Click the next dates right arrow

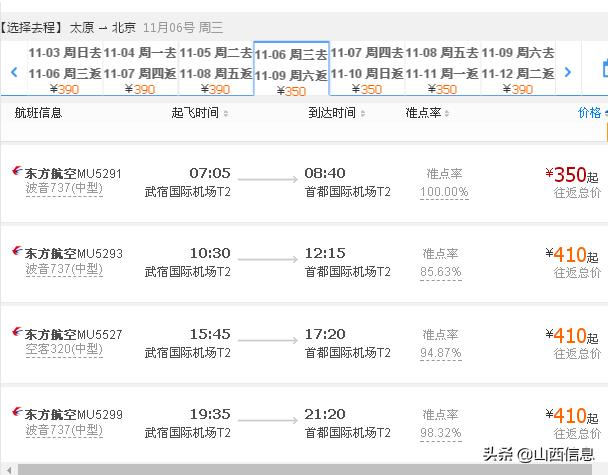click(x=568, y=72)
